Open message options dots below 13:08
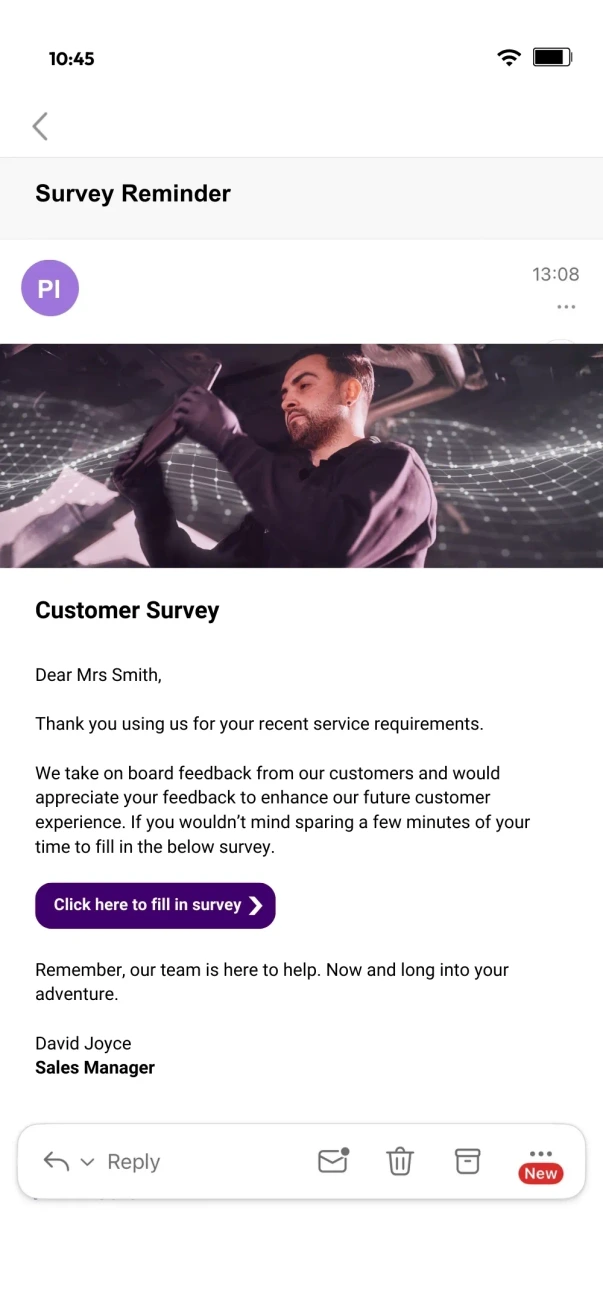Screen dimensions: 603x1310 click(566, 307)
